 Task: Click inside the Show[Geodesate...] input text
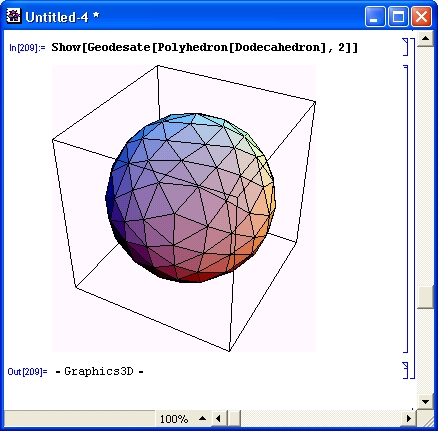click(x=204, y=47)
